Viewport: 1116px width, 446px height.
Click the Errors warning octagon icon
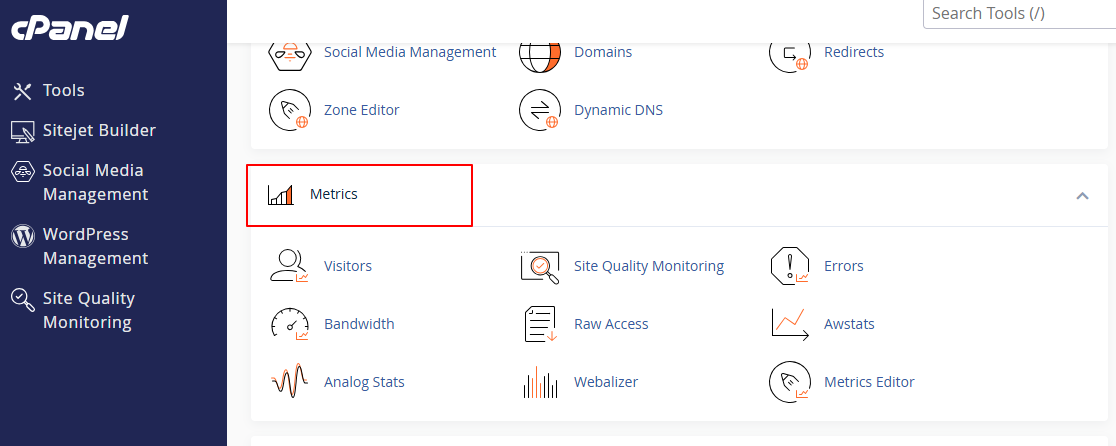(x=790, y=266)
